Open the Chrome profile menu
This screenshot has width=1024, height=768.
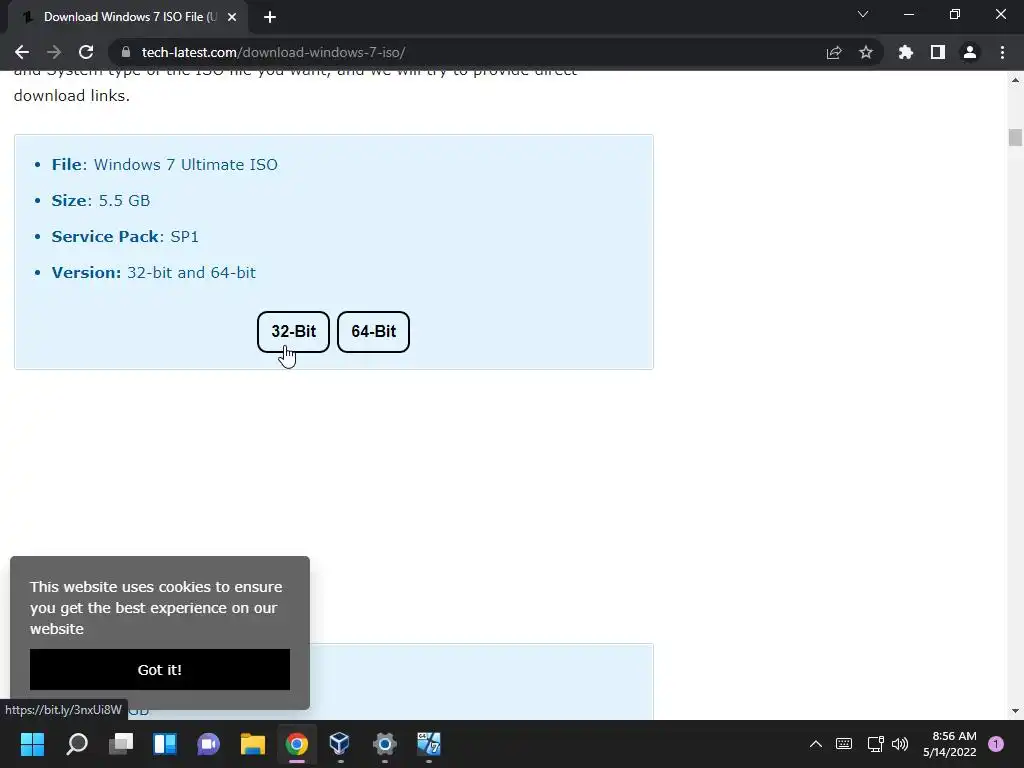[x=970, y=52]
